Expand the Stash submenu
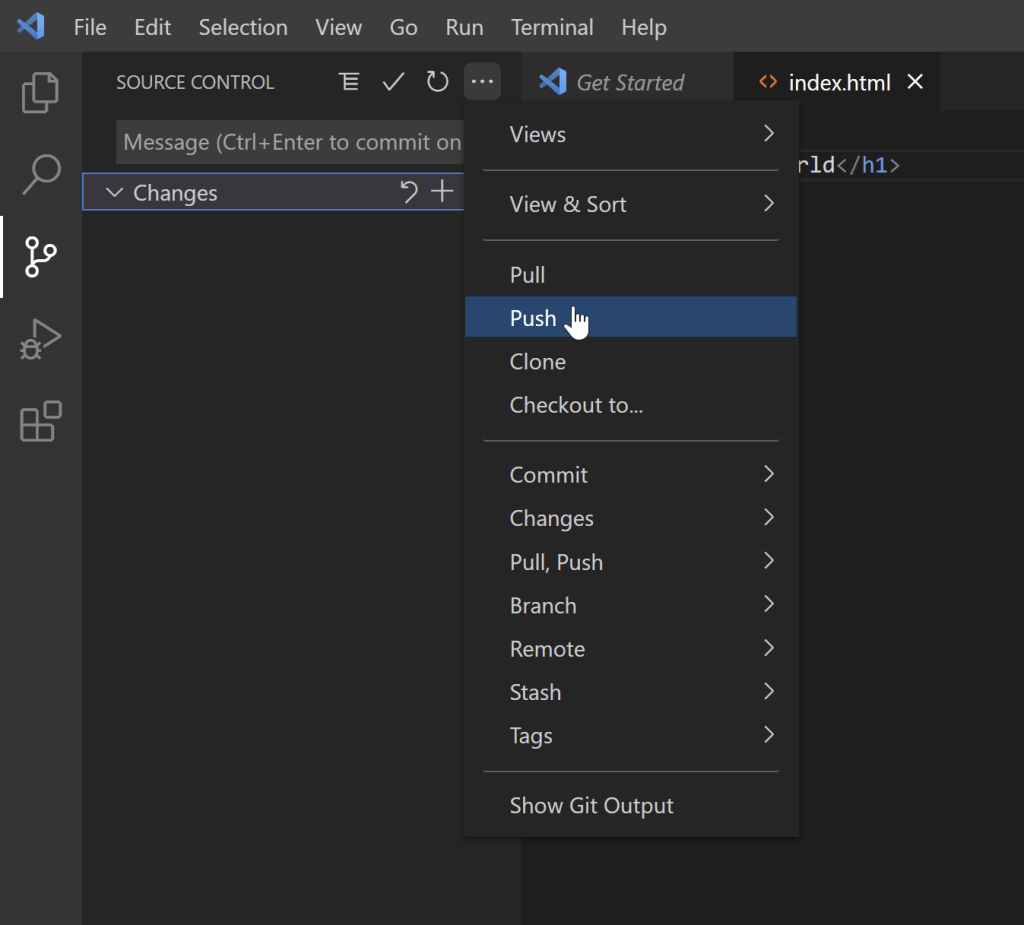The image size is (1024, 925). (x=640, y=692)
